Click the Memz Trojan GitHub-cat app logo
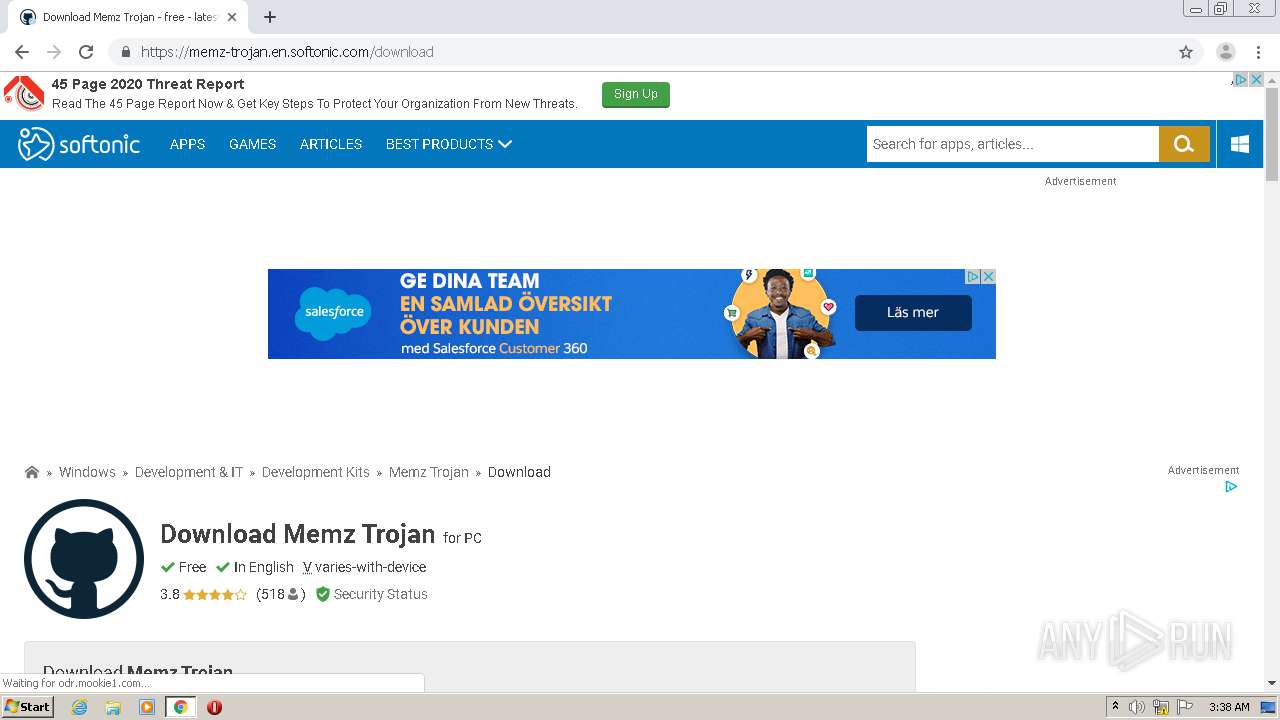Screen dimensions: 1280x720 click(x=84, y=559)
